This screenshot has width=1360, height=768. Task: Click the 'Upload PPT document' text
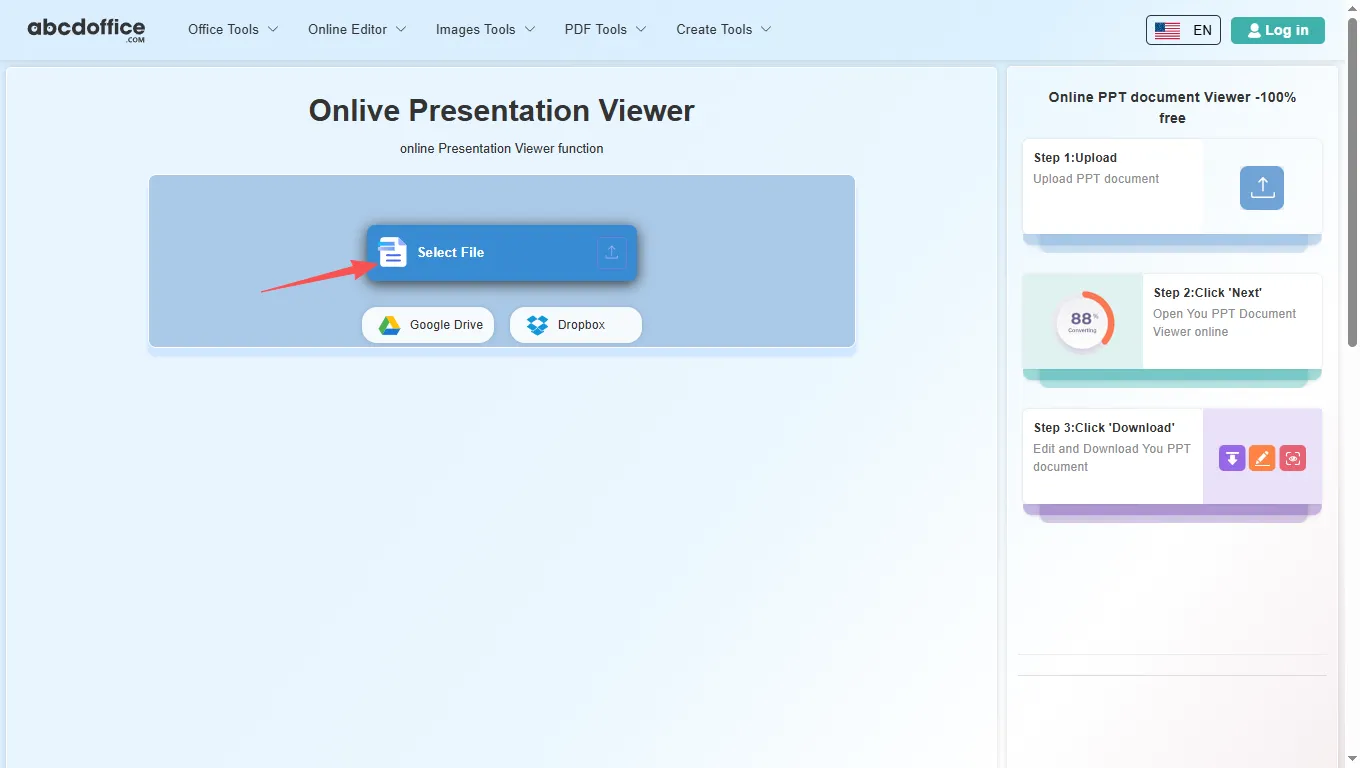[x=1096, y=179]
